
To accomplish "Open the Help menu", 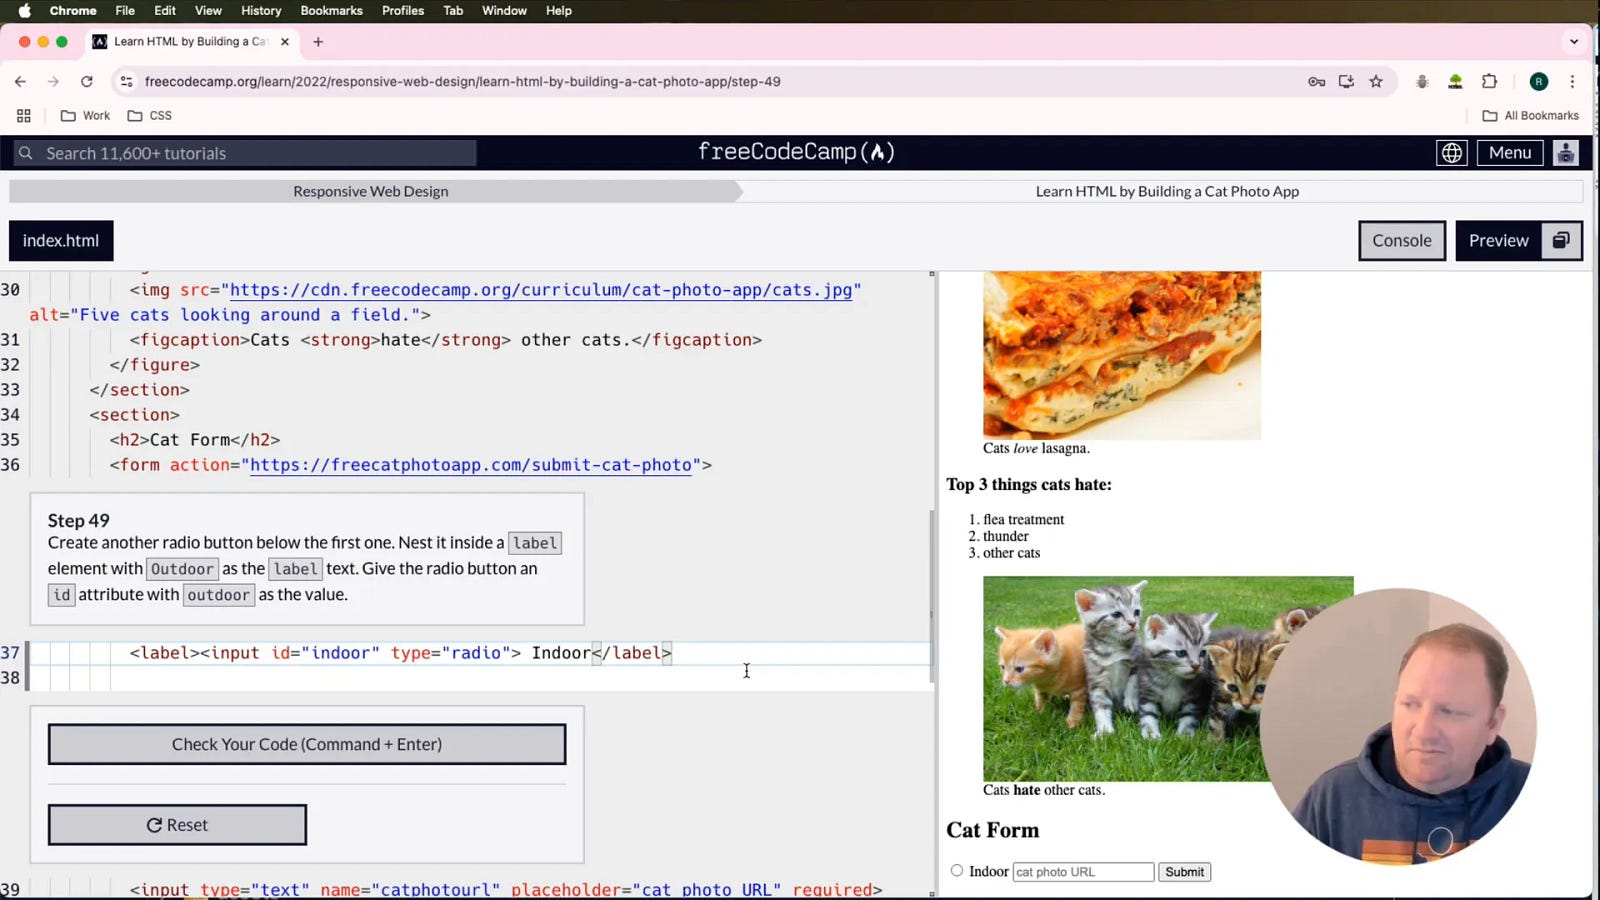I will (x=559, y=11).
